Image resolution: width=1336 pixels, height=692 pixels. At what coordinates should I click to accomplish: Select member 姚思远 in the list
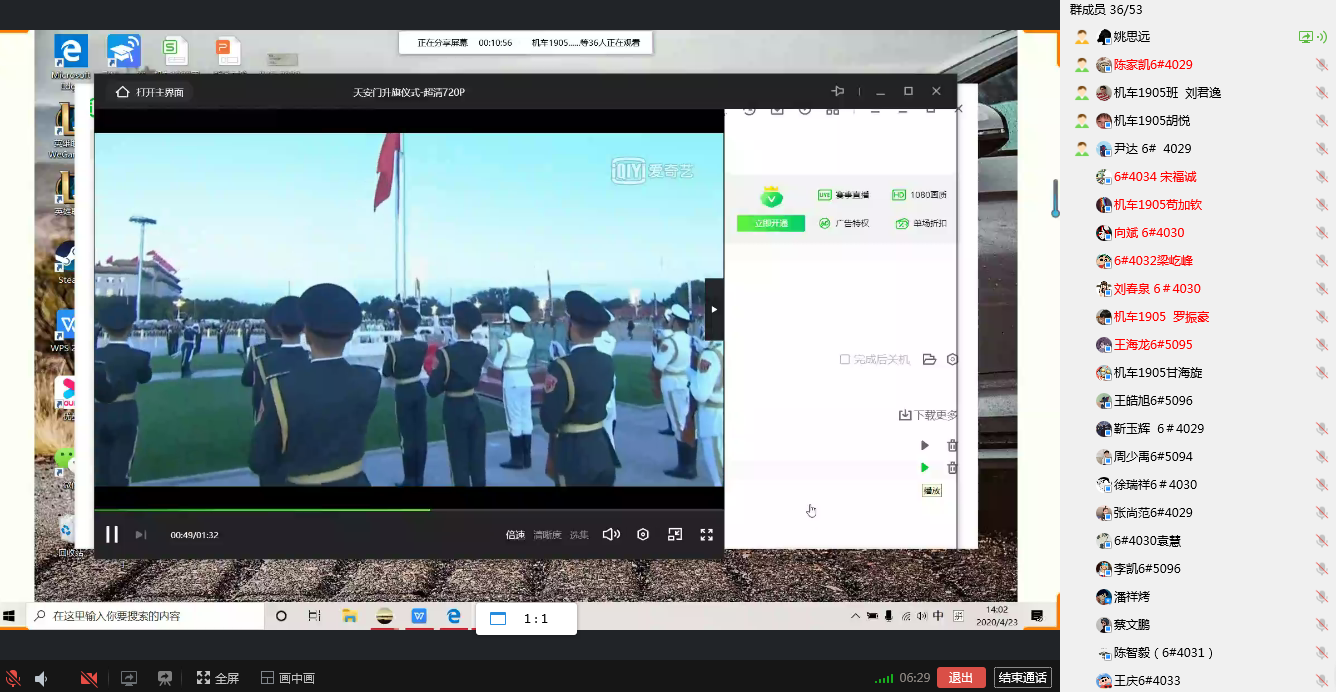point(1198,37)
